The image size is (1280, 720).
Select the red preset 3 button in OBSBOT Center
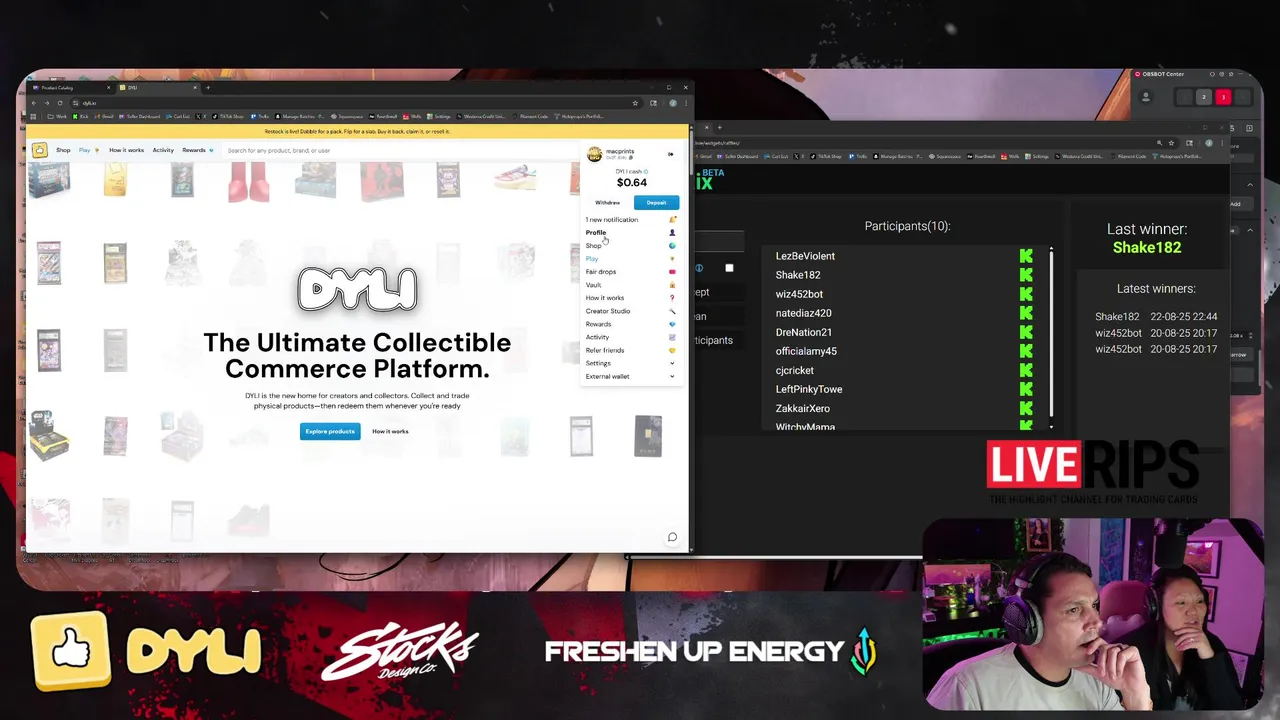[1222, 97]
